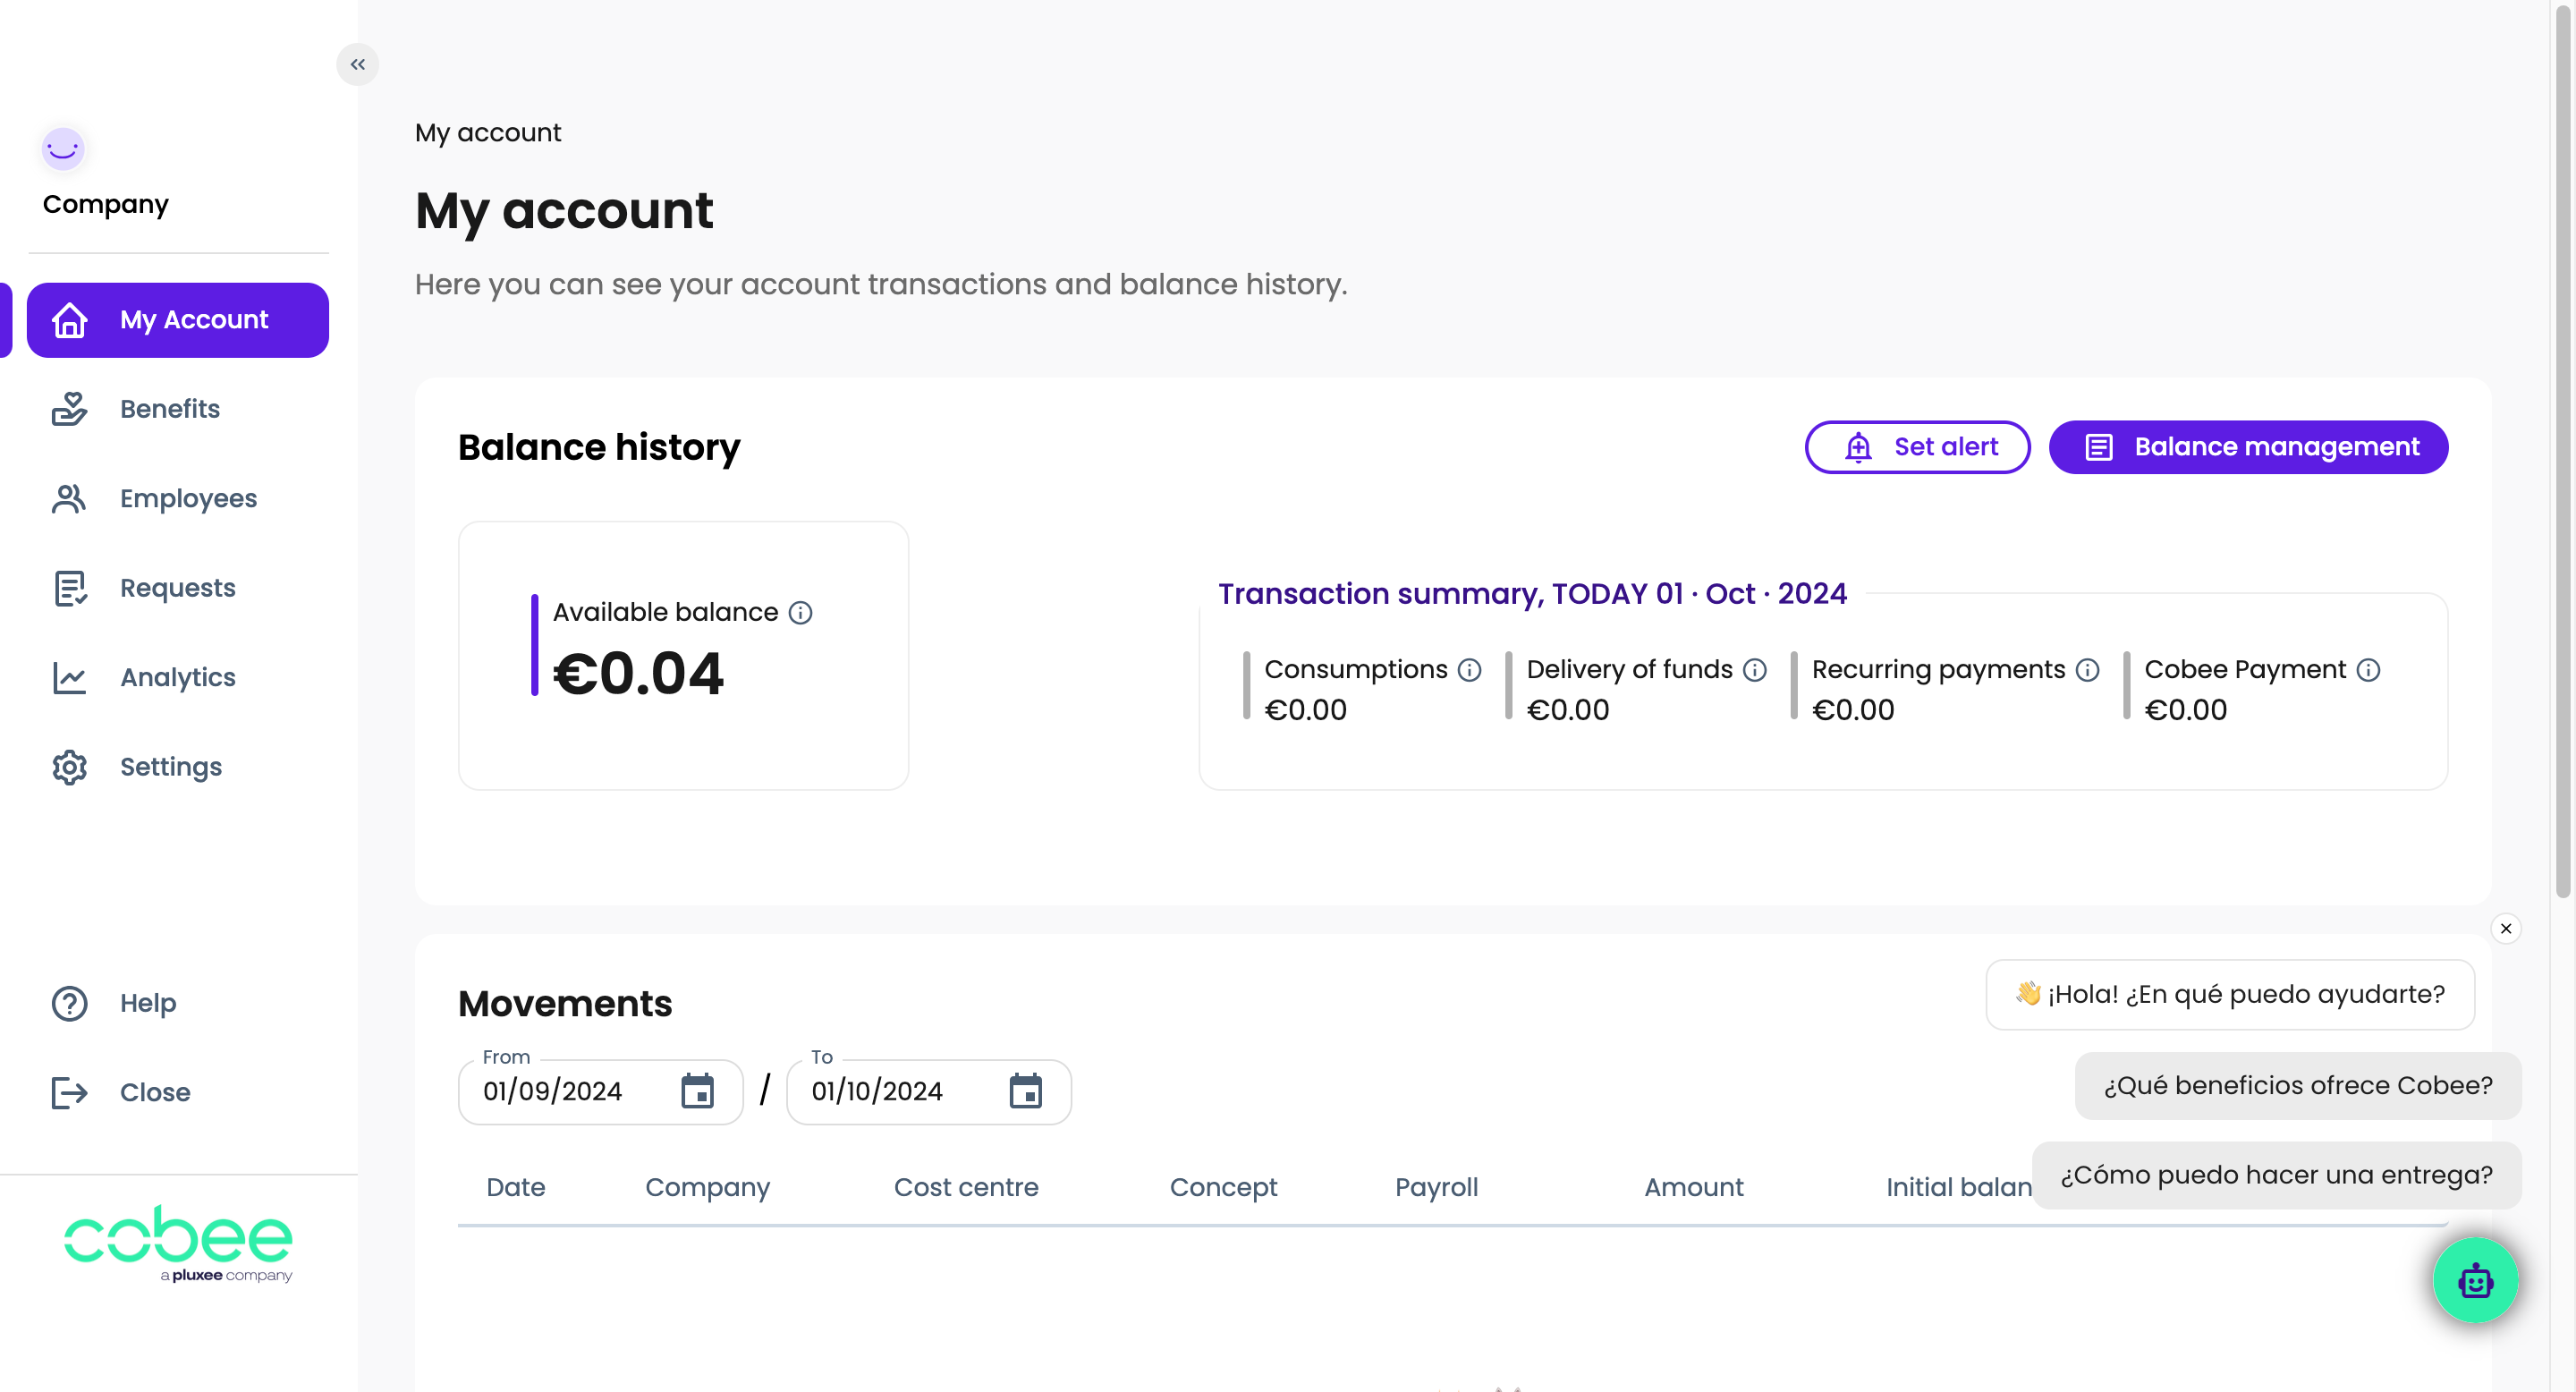Image resolution: width=2576 pixels, height=1392 pixels.
Task: Navigate to Requests page
Action: click(x=177, y=588)
